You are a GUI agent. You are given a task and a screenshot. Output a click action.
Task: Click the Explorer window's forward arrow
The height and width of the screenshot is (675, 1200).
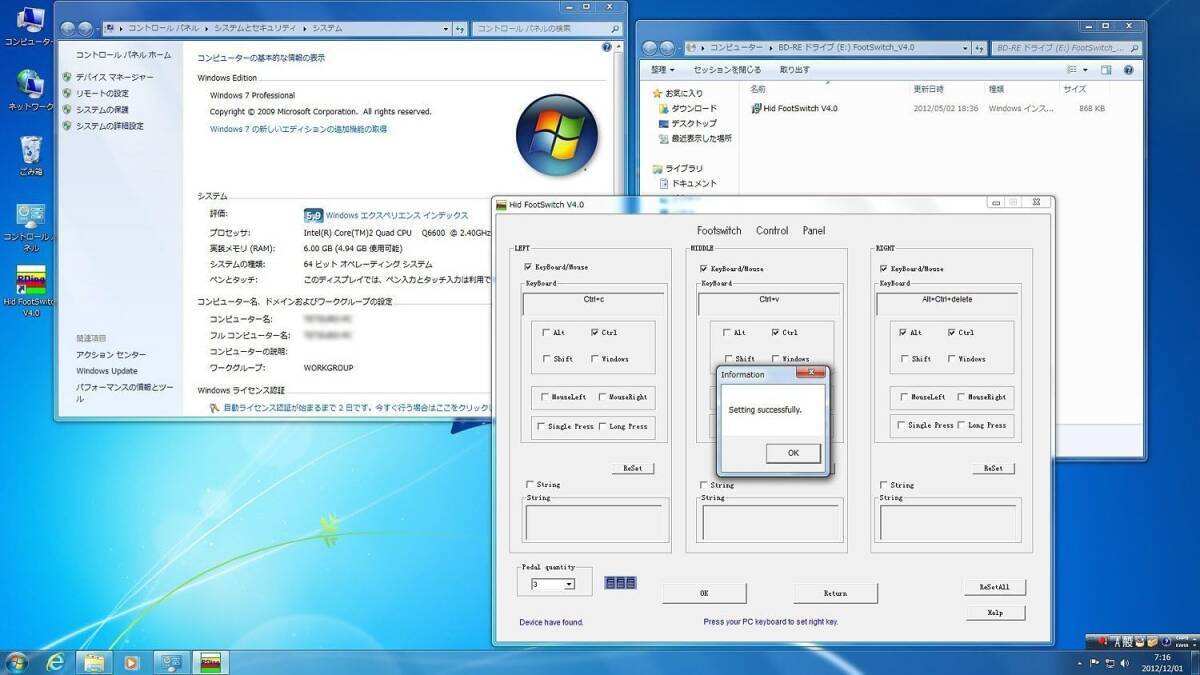tap(667, 47)
